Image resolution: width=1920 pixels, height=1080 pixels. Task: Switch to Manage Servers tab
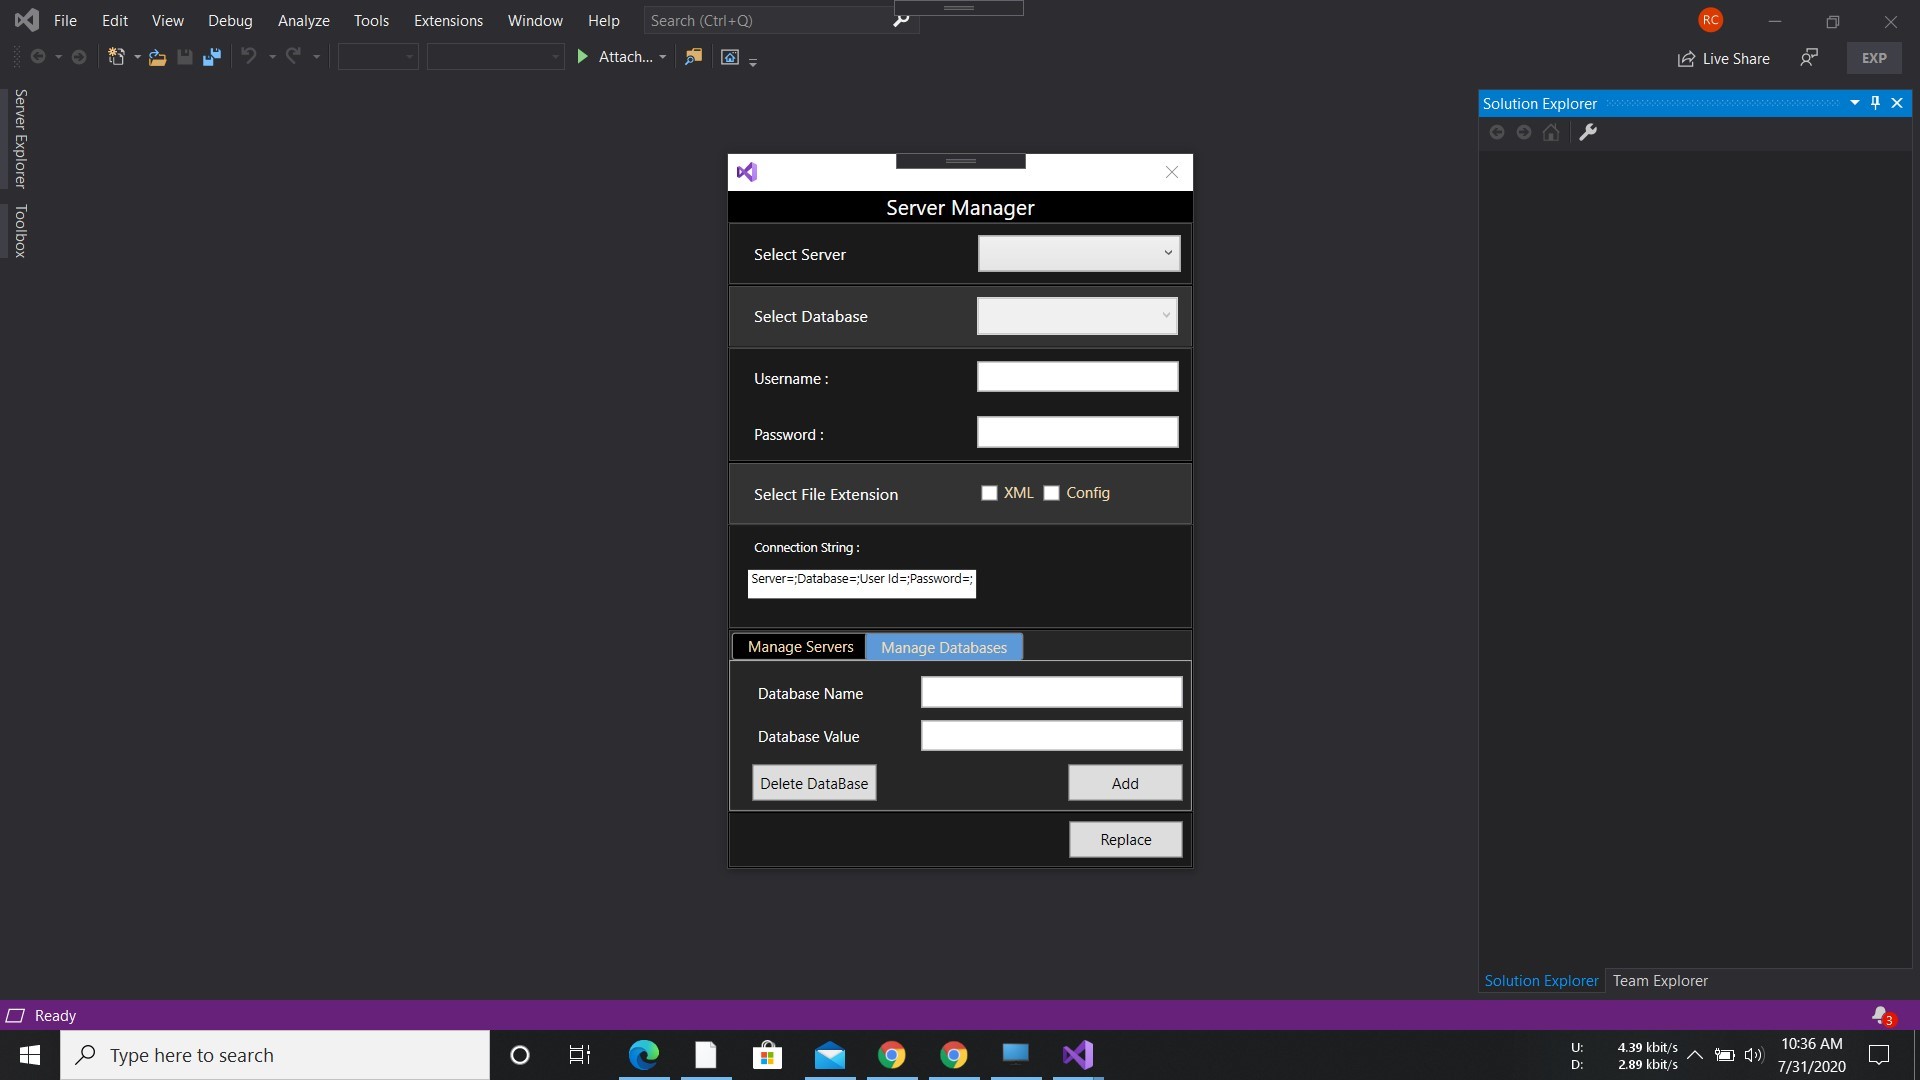pos(799,646)
